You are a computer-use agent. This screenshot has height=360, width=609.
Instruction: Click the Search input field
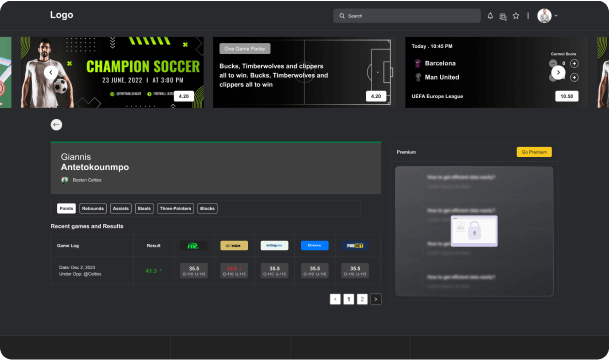(407, 16)
